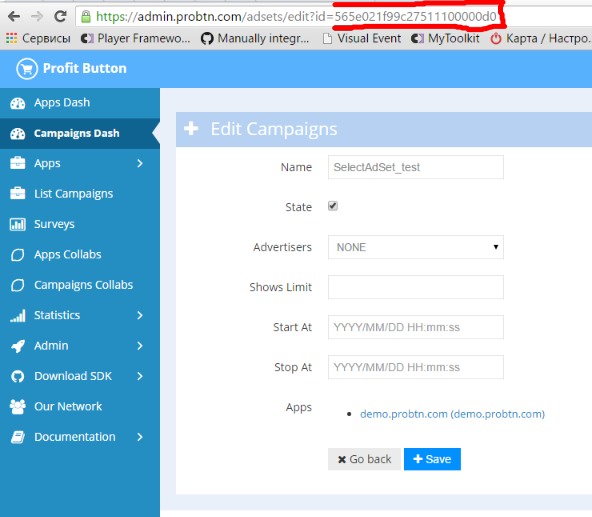This screenshot has height=517, width=592.
Task: Open the Advertisers dropdown showing NONE
Action: tap(416, 247)
